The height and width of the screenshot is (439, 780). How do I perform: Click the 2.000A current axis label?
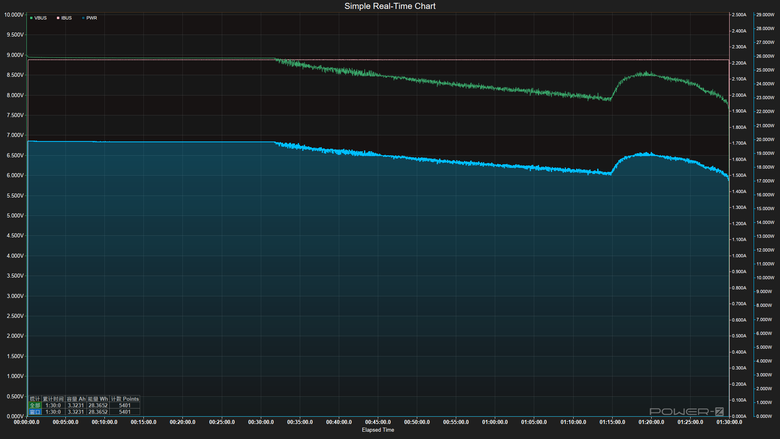point(739,95)
